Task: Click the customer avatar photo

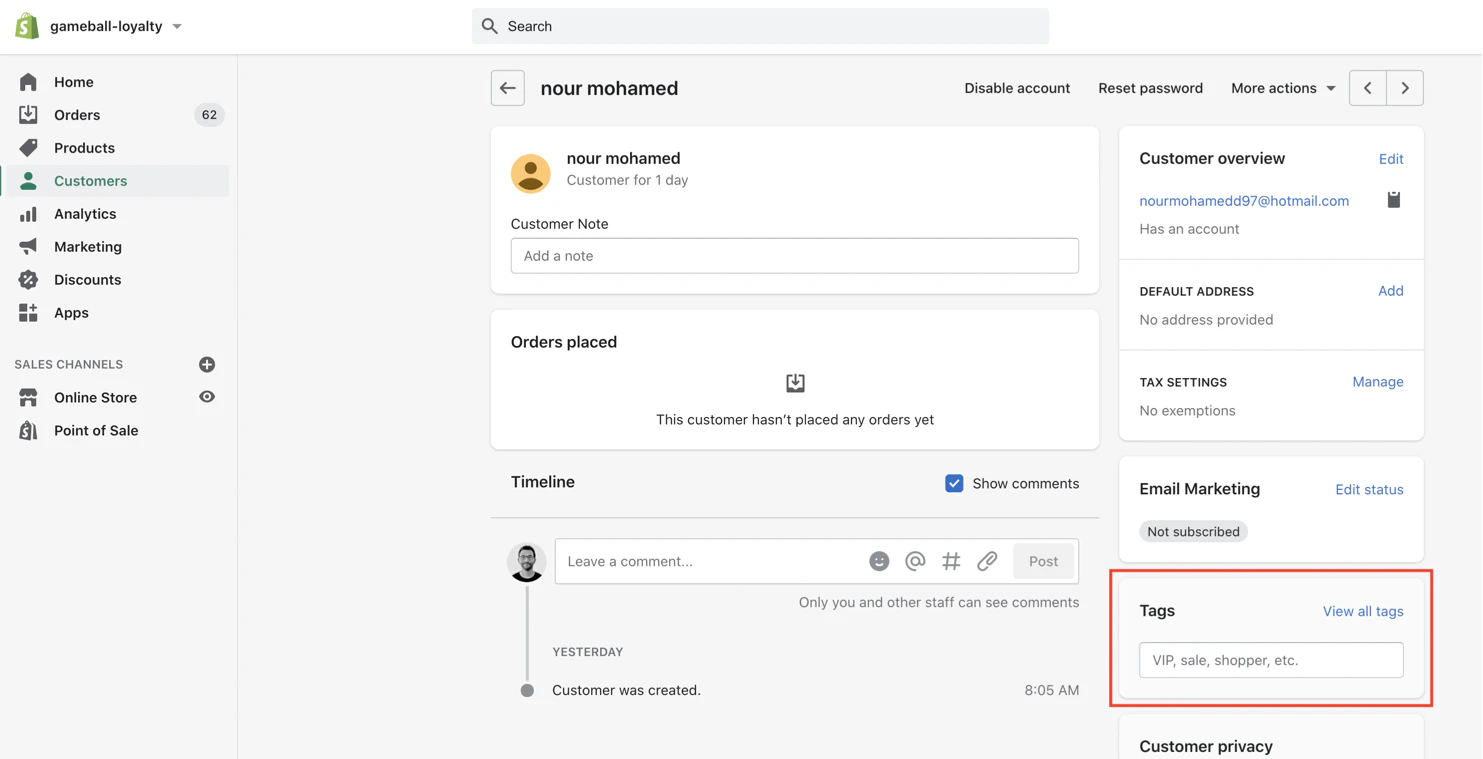Action: pos(530,172)
